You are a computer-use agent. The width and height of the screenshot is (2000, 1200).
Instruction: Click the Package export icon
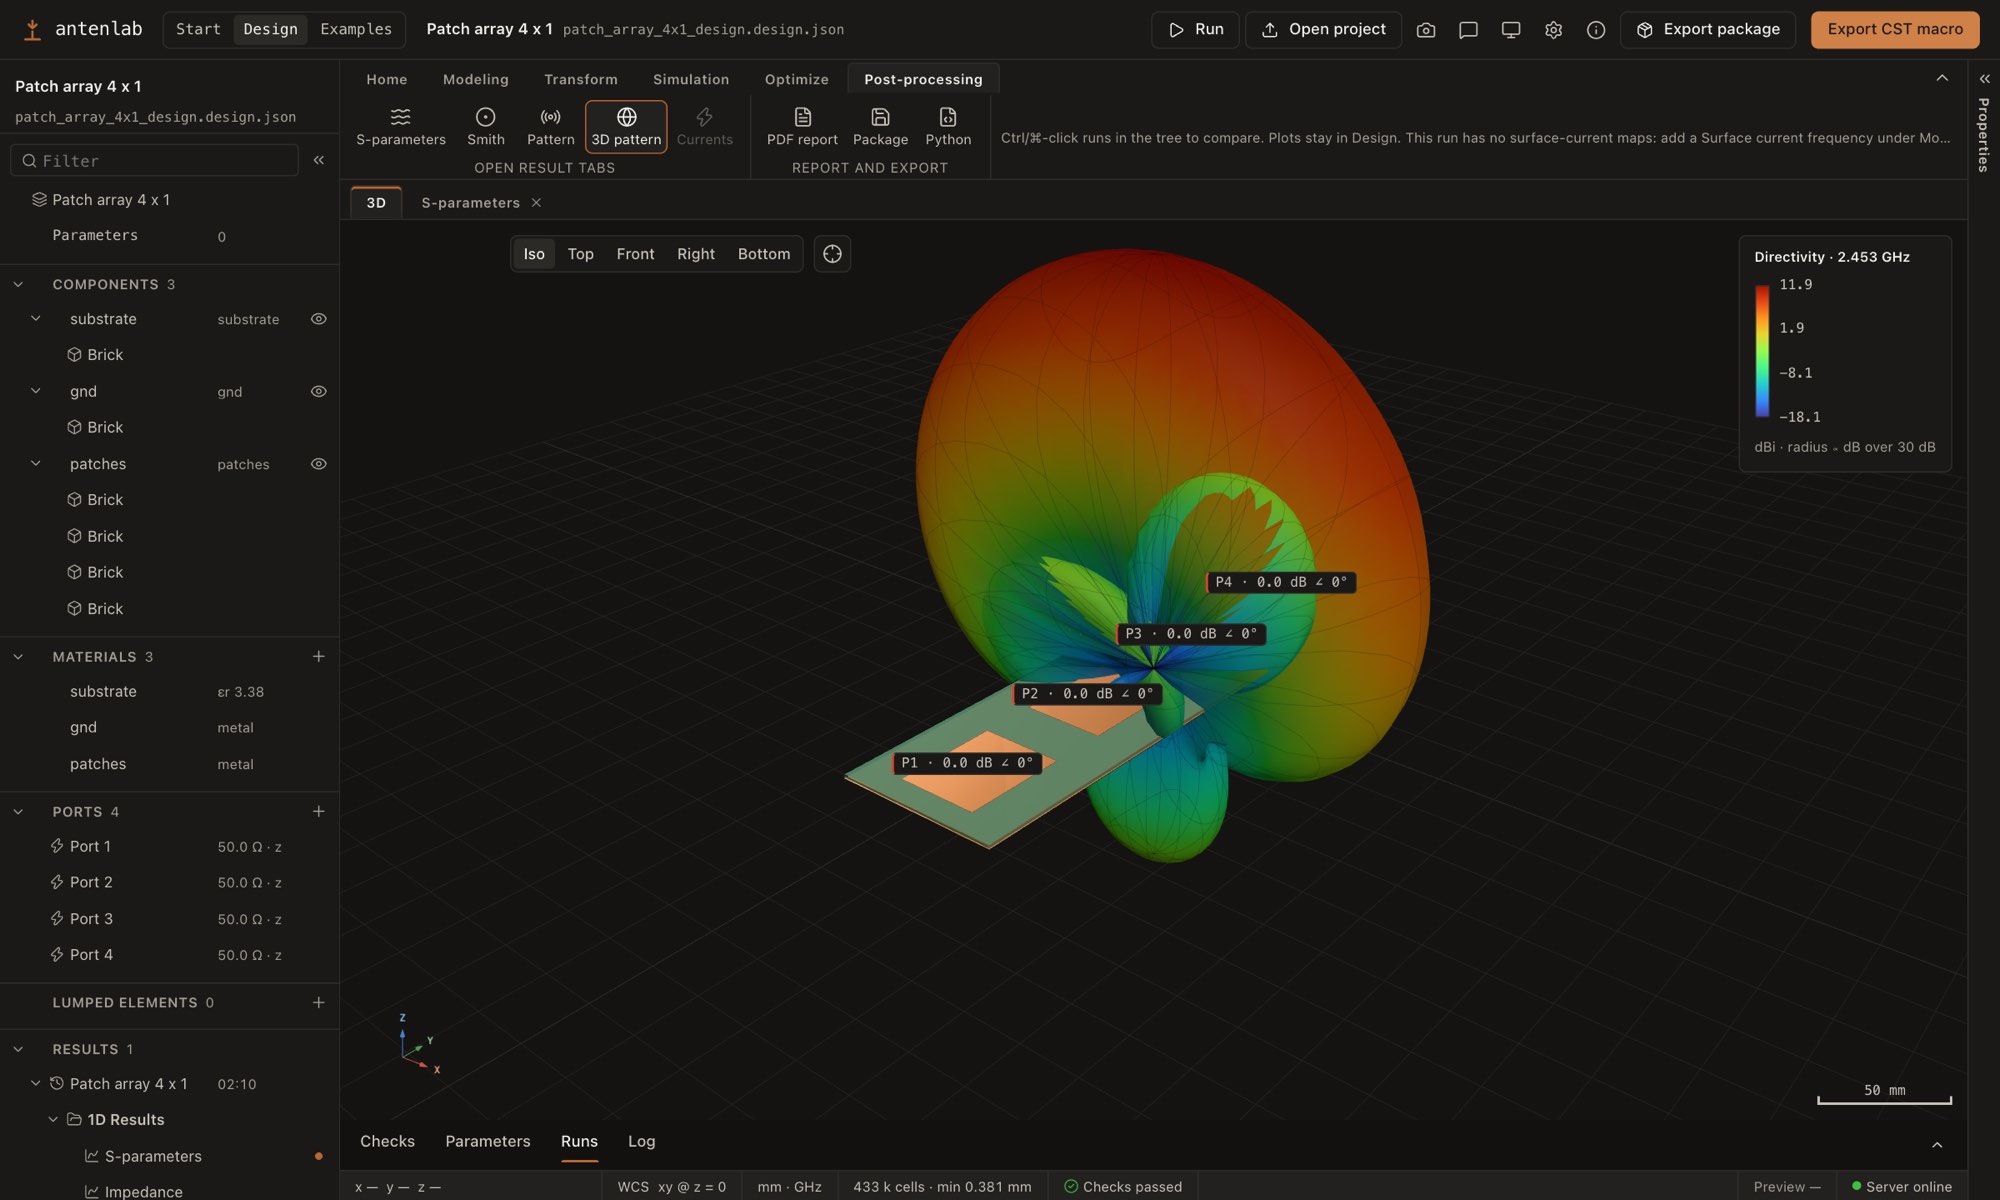[x=880, y=127]
